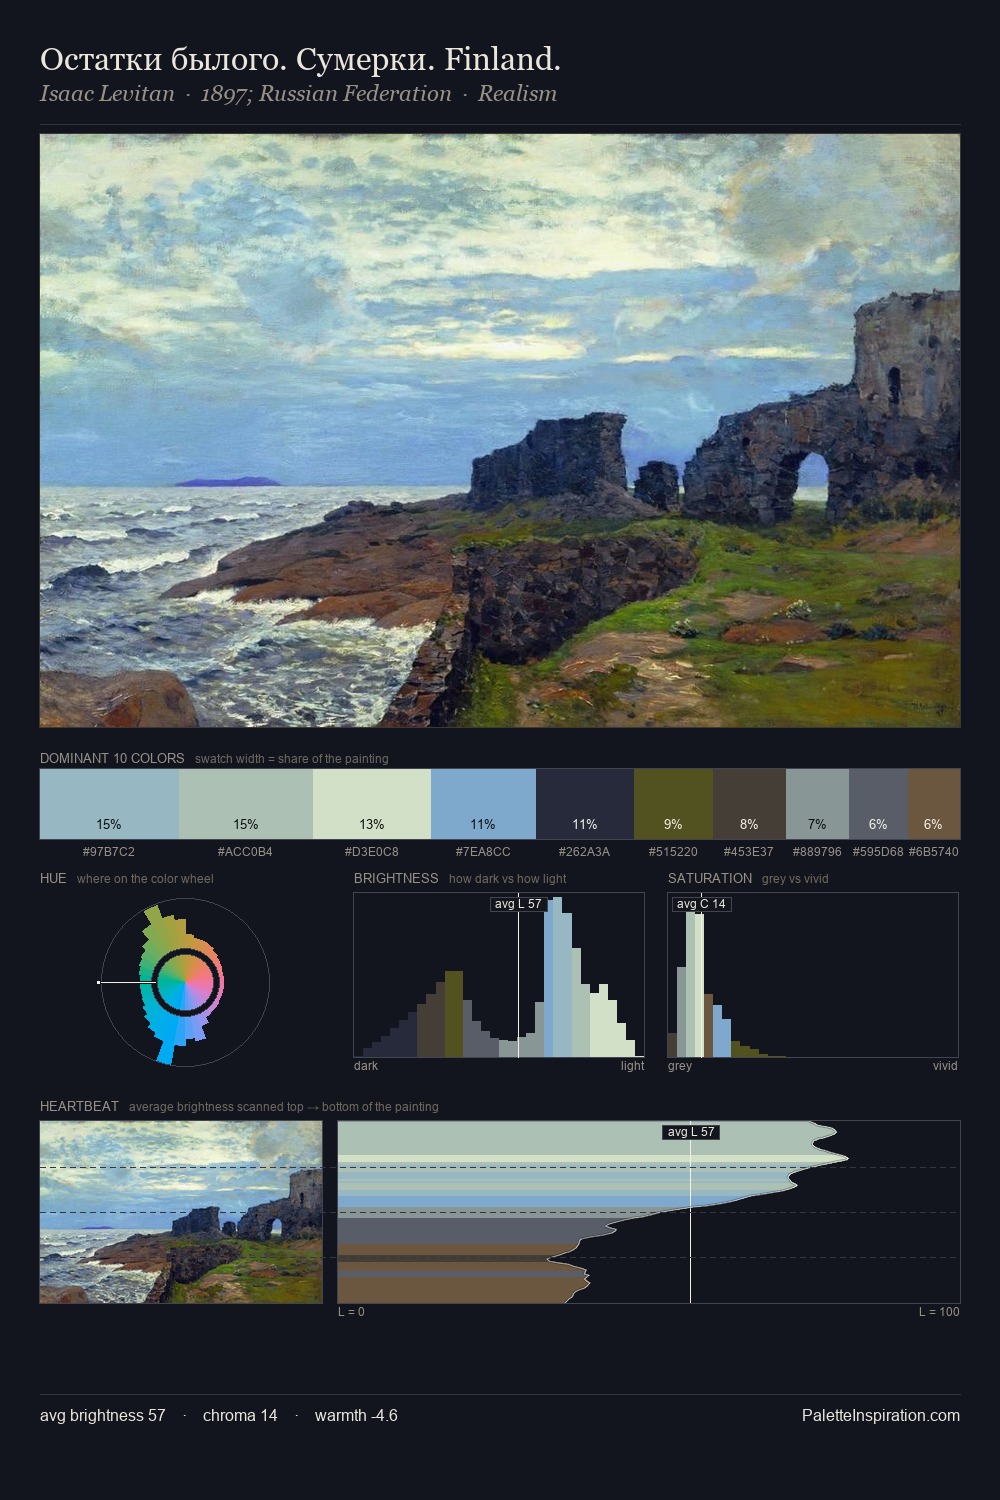
Task: Click the '#262A3A' hex code label
Action: [584, 852]
